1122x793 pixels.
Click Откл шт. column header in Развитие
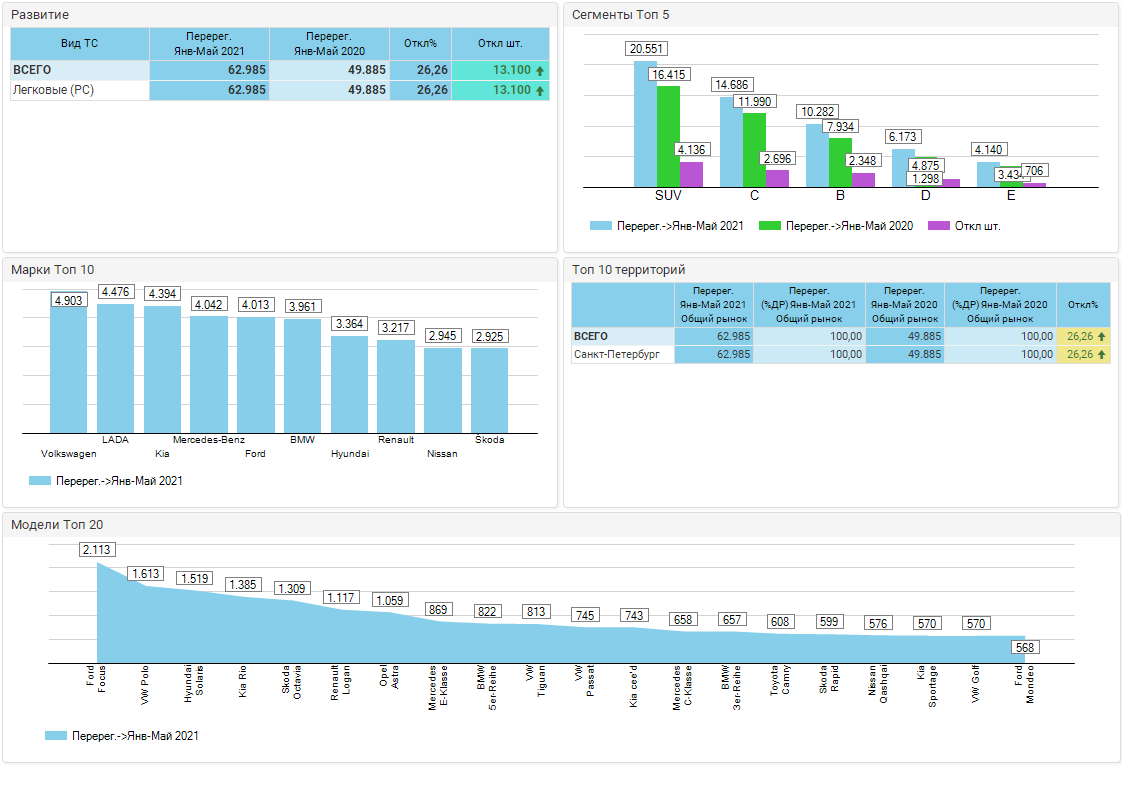tap(500, 43)
